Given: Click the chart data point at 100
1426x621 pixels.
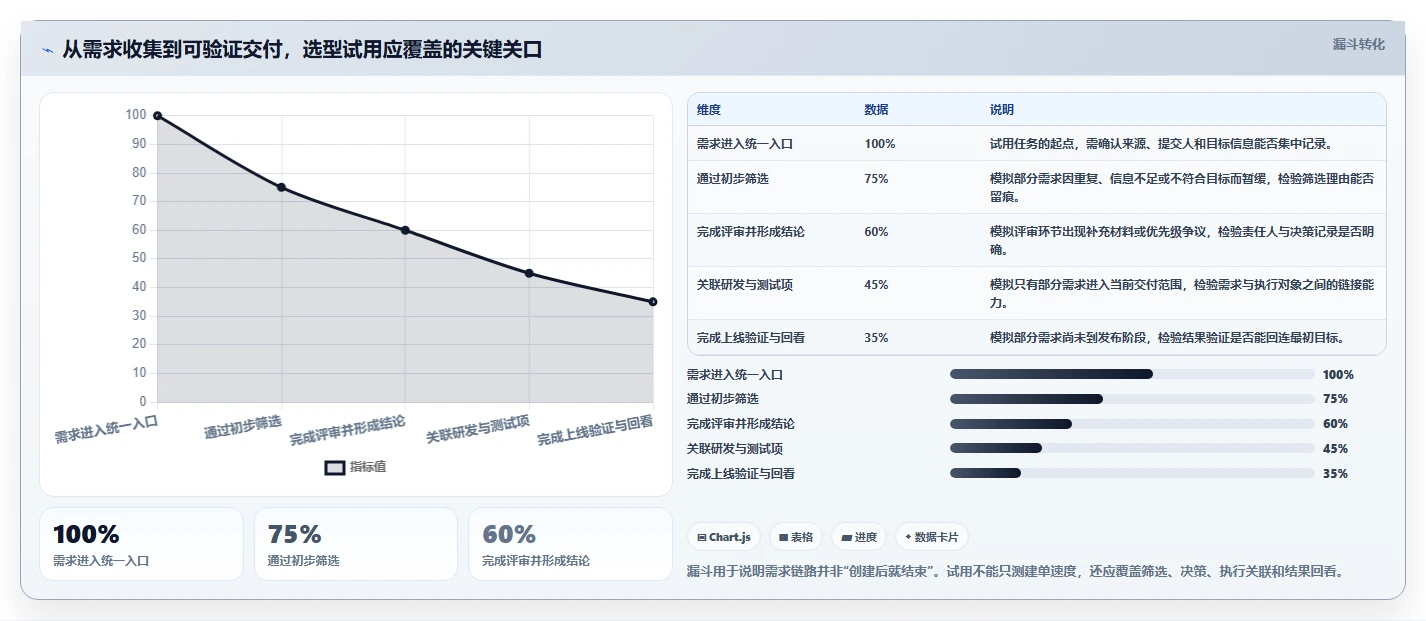Looking at the screenshot, I should [157, 116].
